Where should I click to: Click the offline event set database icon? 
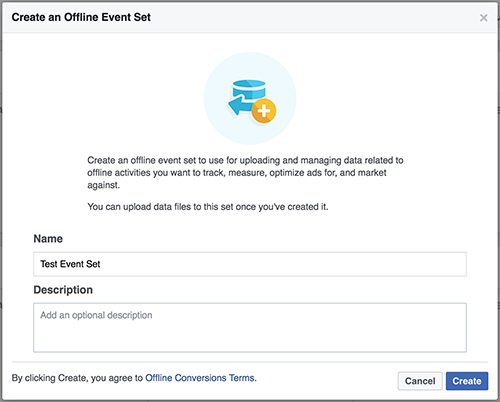click(x=250, y=98)
